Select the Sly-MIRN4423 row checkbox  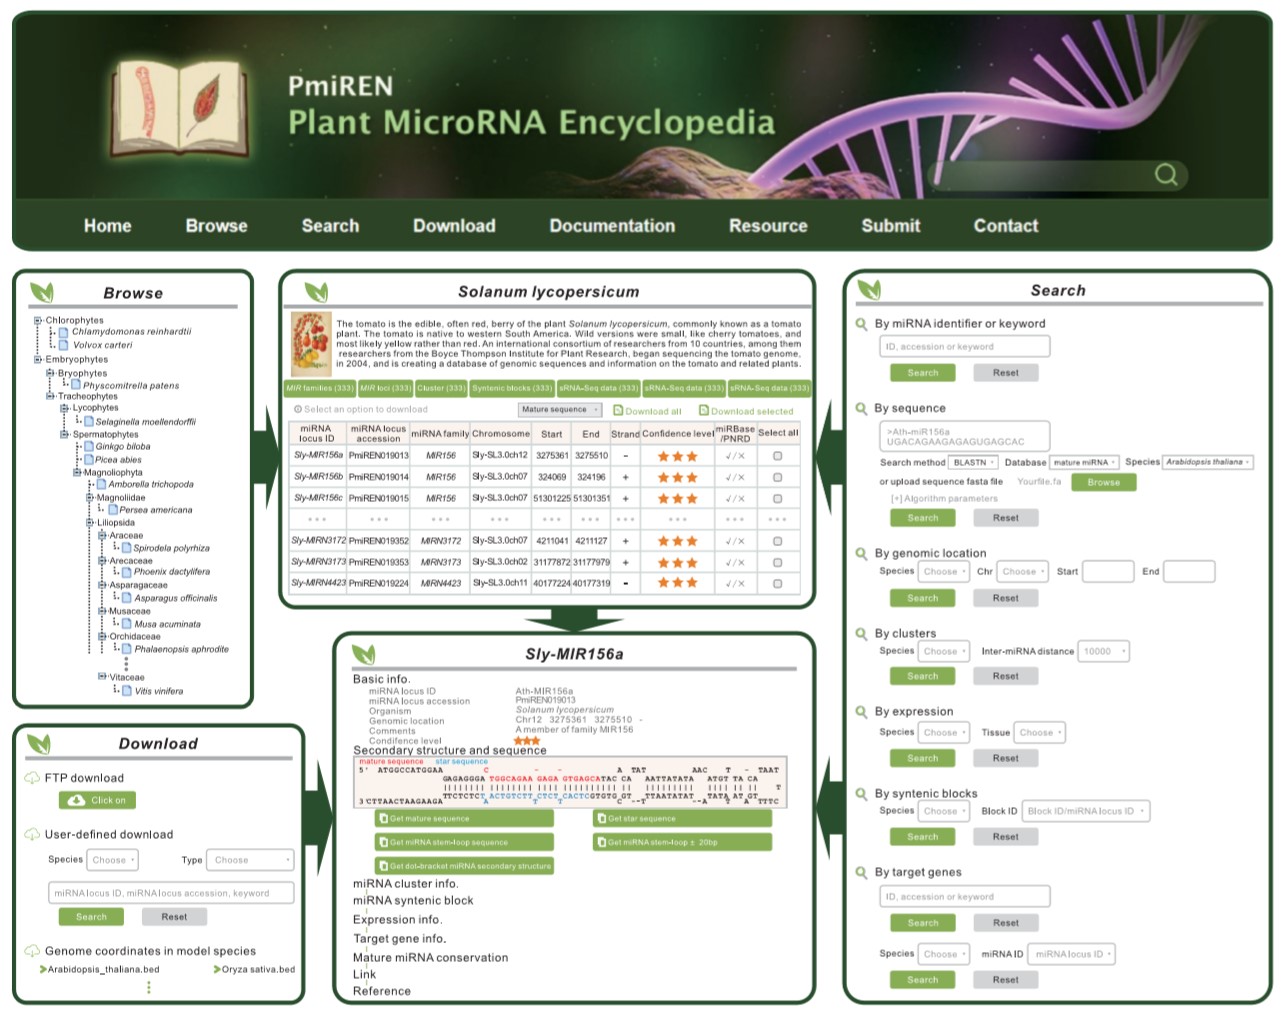click(777, 583)
